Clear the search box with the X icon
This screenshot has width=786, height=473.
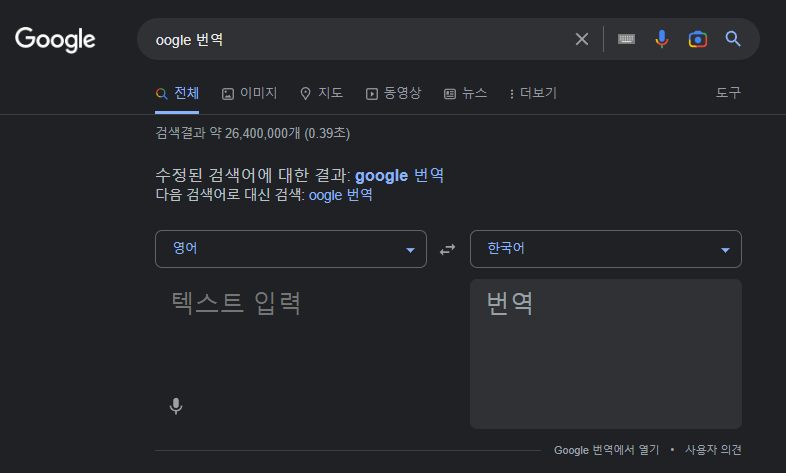pos(581,39)
